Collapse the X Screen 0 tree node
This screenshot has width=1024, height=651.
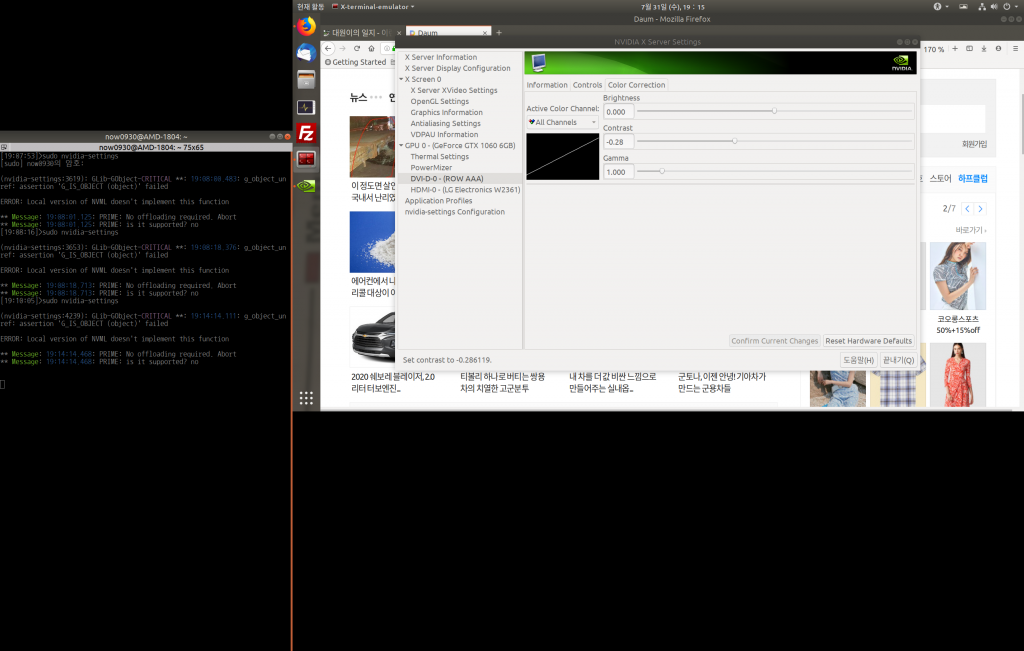401,79
